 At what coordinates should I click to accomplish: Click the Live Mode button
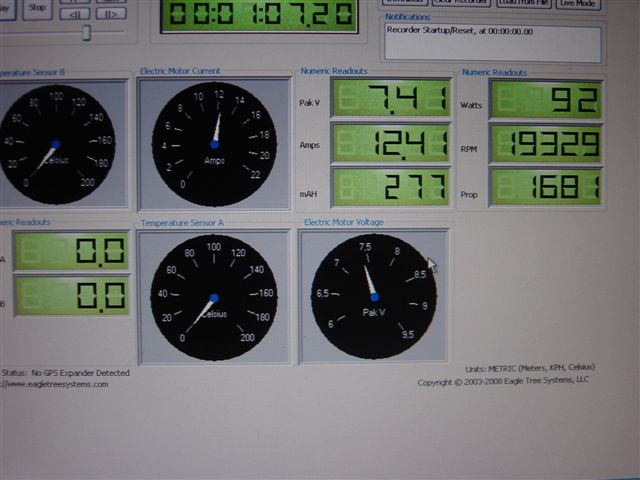pos(580,4)
